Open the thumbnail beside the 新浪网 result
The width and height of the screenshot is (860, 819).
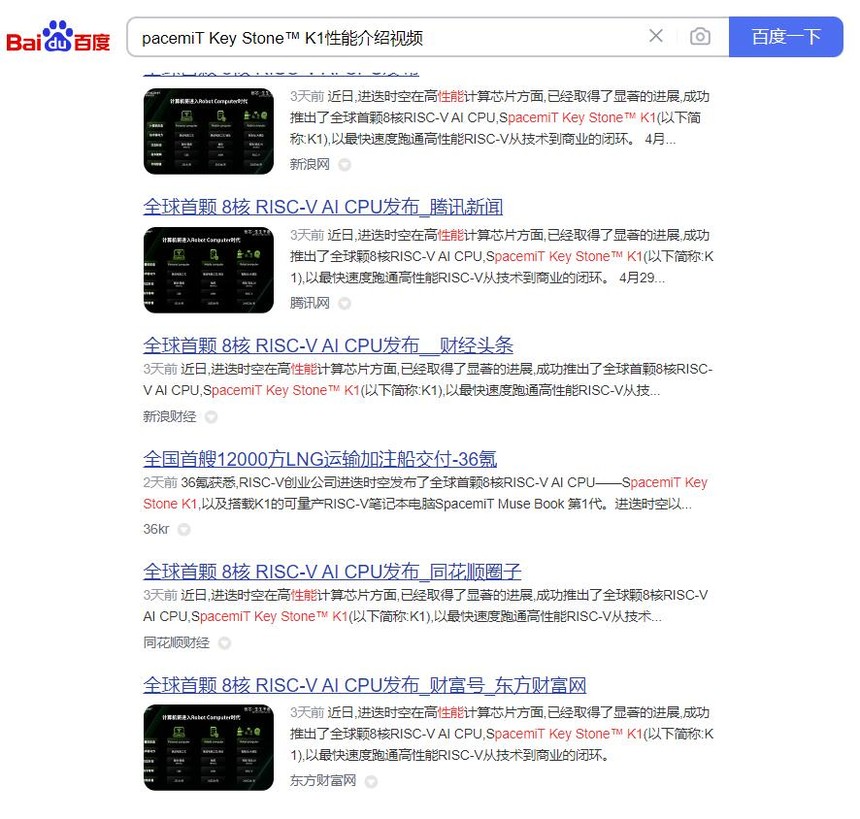pos(208,131)
